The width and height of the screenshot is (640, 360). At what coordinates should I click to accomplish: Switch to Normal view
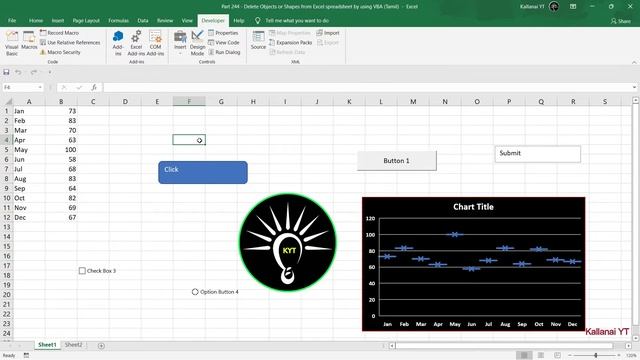[x=524, y=355]
